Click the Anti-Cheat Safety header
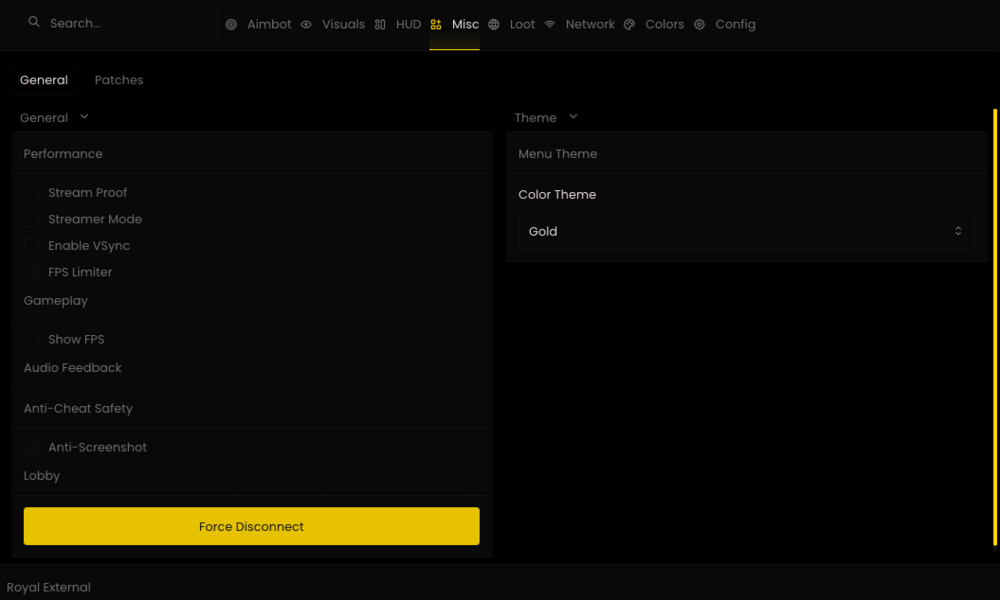Image resolution: width=1000 pixels, height=600 pixels. [78, 408]
